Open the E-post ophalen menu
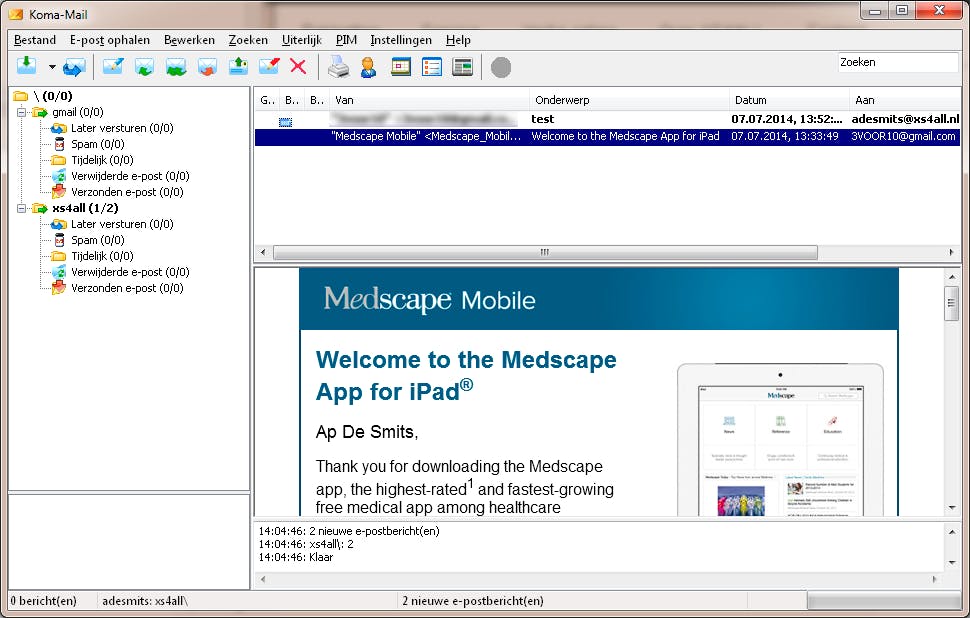970x618 pixels. (x=109, y=40)
